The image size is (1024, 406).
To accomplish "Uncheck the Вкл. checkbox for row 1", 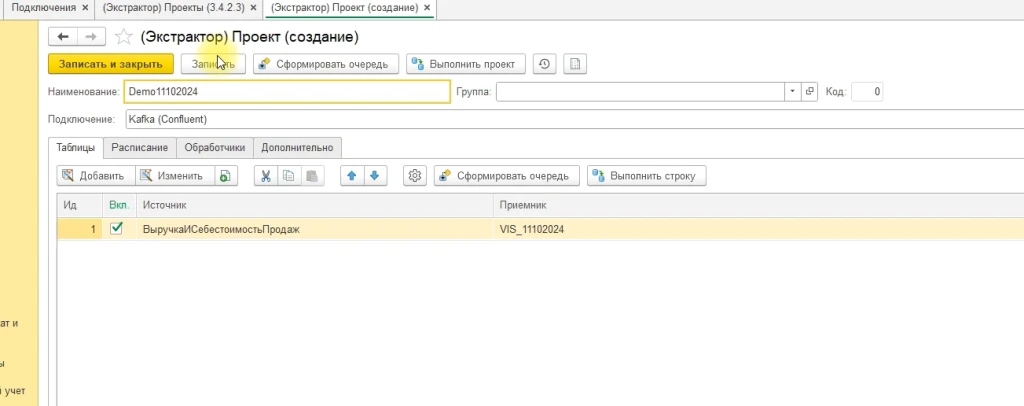I will (116, 229).
